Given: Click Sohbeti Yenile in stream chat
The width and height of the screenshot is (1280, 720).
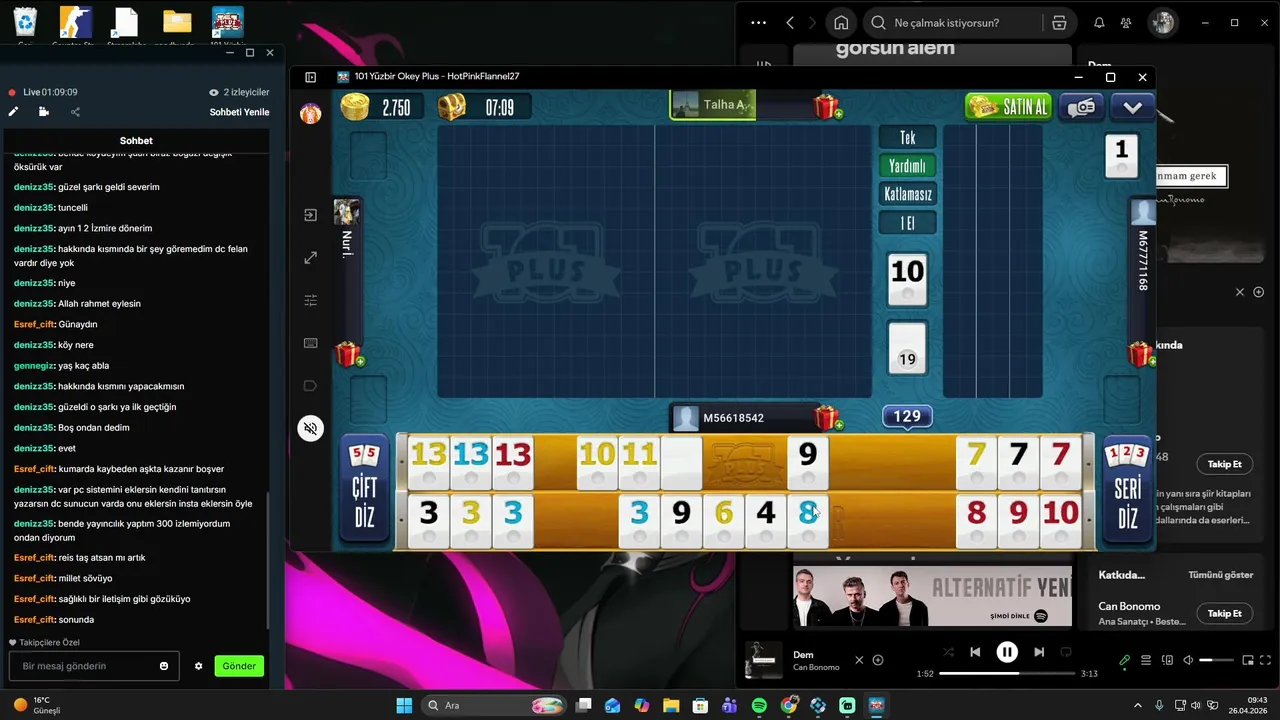Looking at the screenshot, I should click(x=239, y=112).
